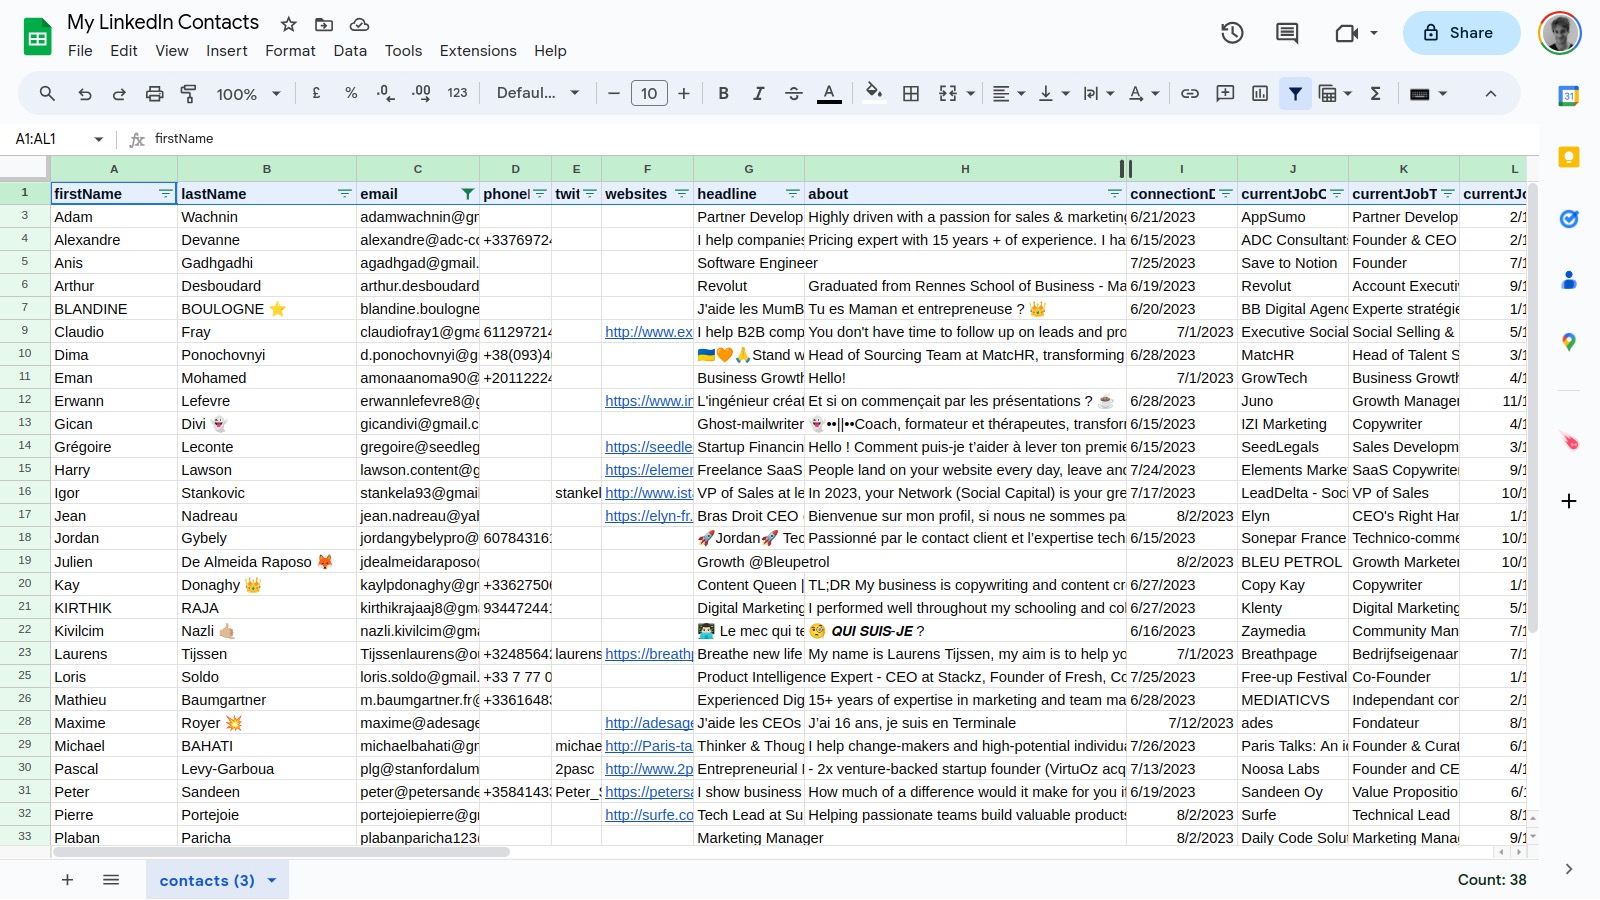This screenshot has height=900, width=1600.
Task: Insert a comment via toolbar icon
Action: pyautogui.click(x=1225, y=93)
